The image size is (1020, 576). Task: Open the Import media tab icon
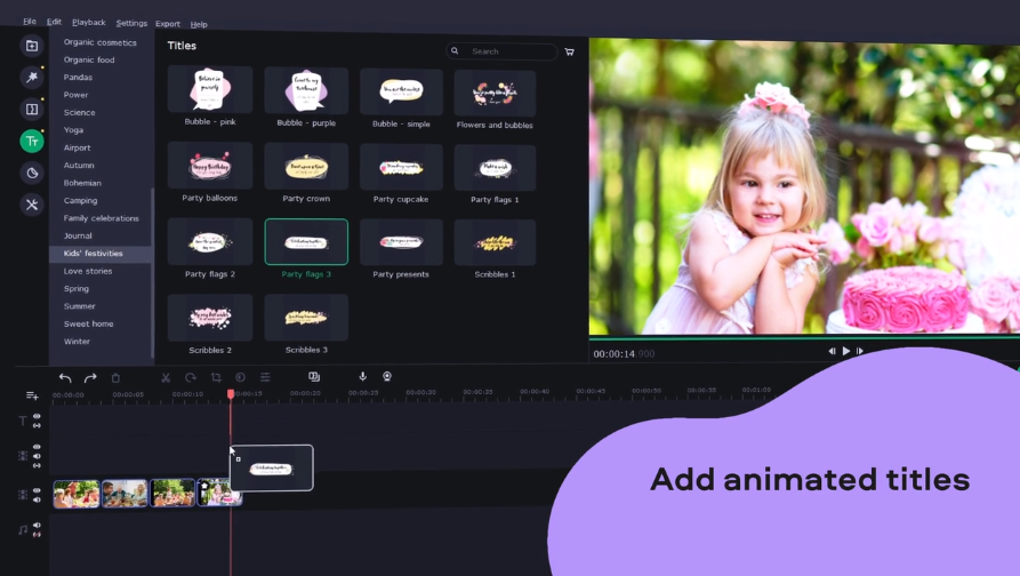tap(31, 46)
